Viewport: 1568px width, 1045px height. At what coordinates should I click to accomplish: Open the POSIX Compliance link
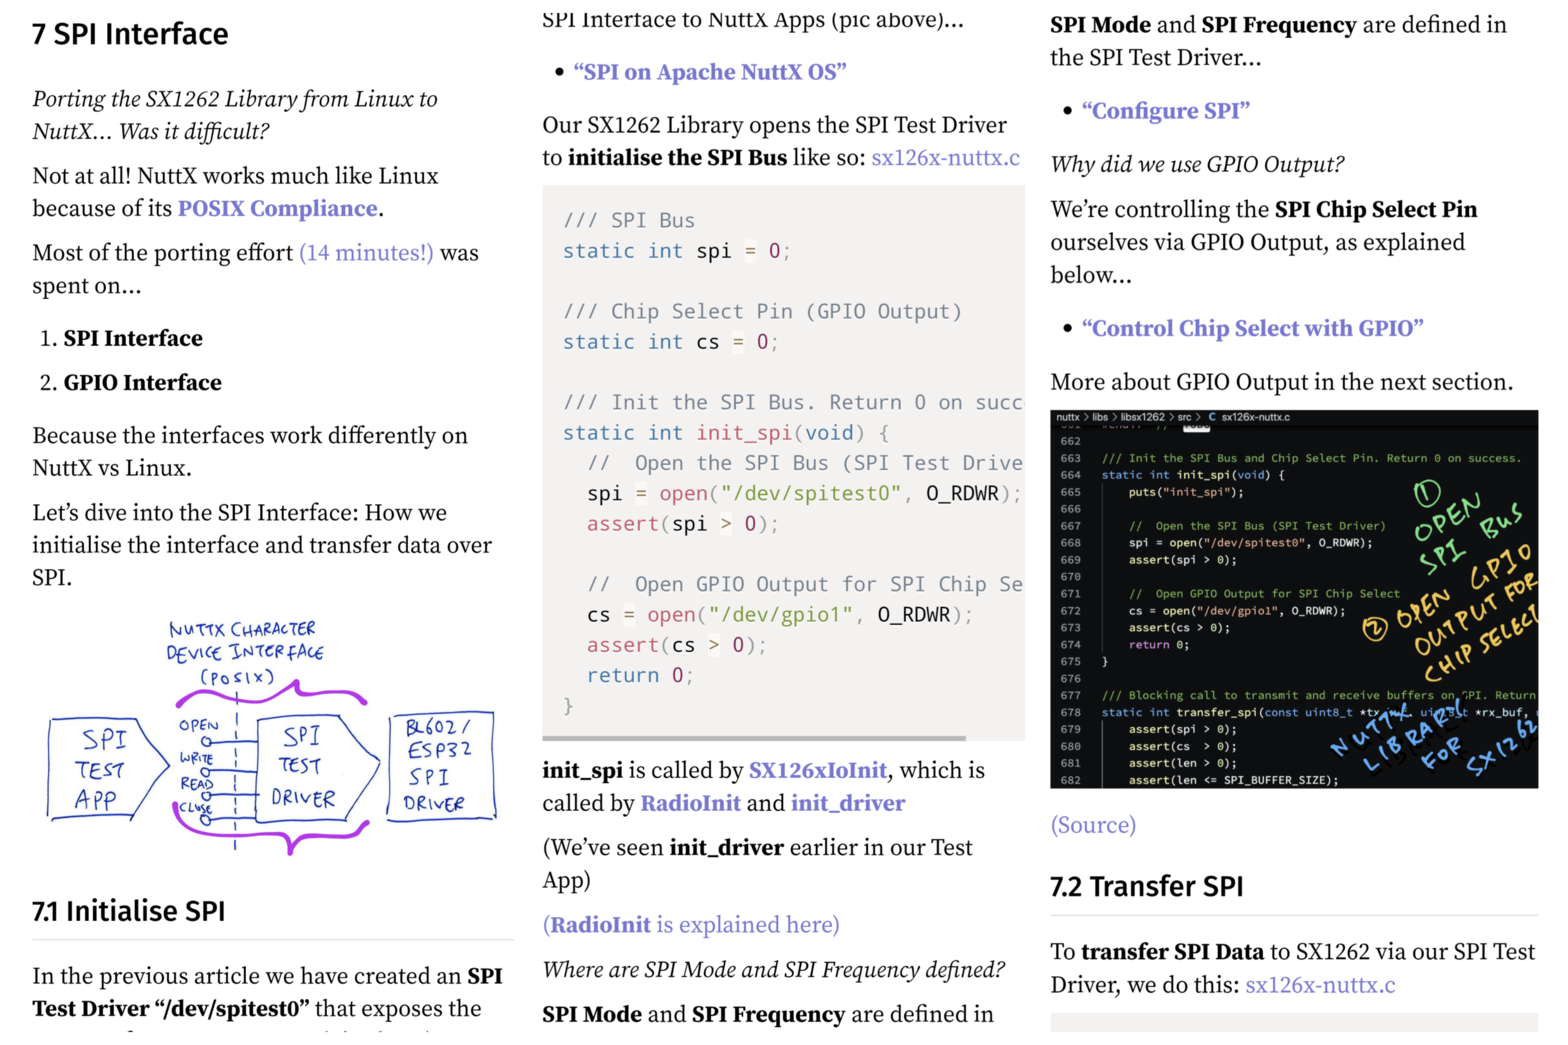pos(277,209)
